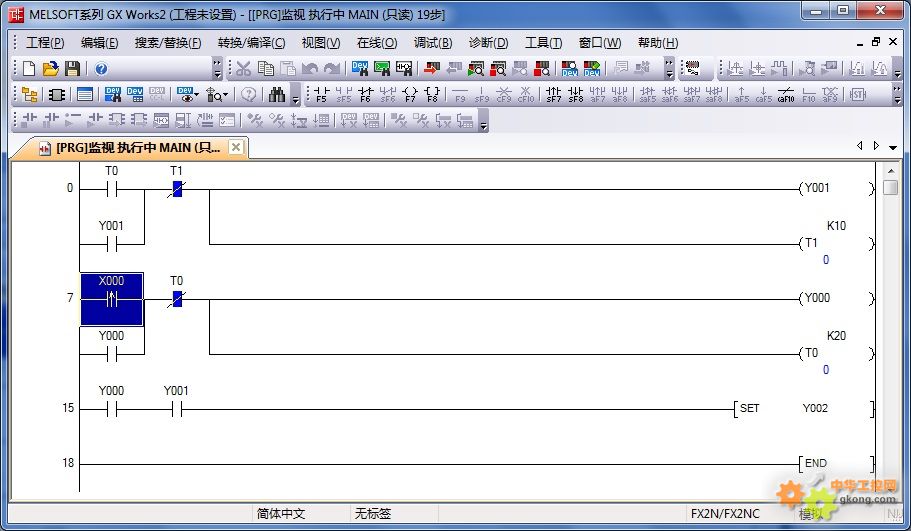This screenshot has height=531, width=911.
Task: Click the large binoculars find icon
Action: coord(277,94)
